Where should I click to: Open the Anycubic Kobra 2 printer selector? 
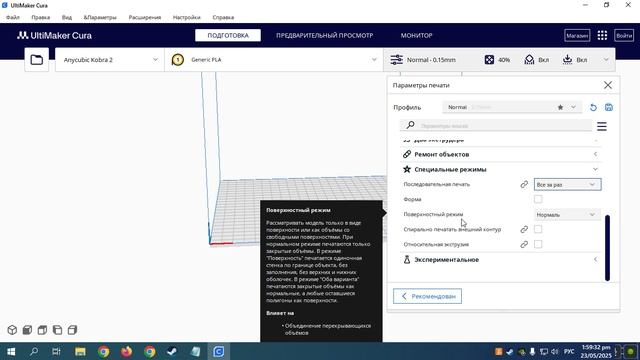[x=110, y=60]
